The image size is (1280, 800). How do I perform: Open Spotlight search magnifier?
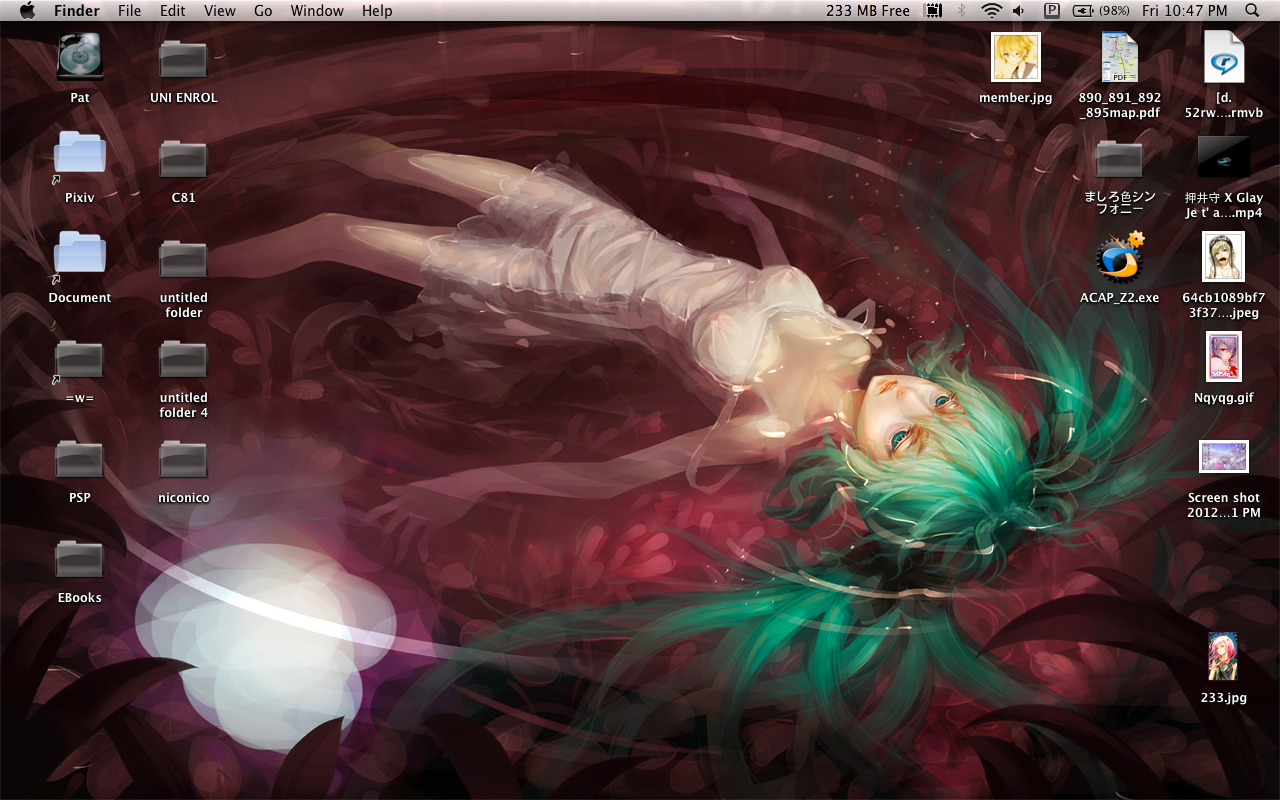(1252, 11)
